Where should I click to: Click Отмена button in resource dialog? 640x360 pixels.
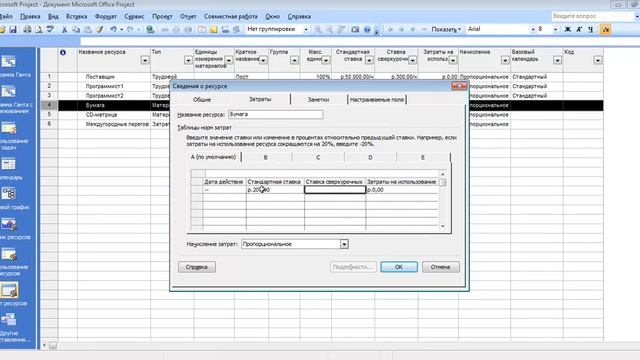[440, 267]
